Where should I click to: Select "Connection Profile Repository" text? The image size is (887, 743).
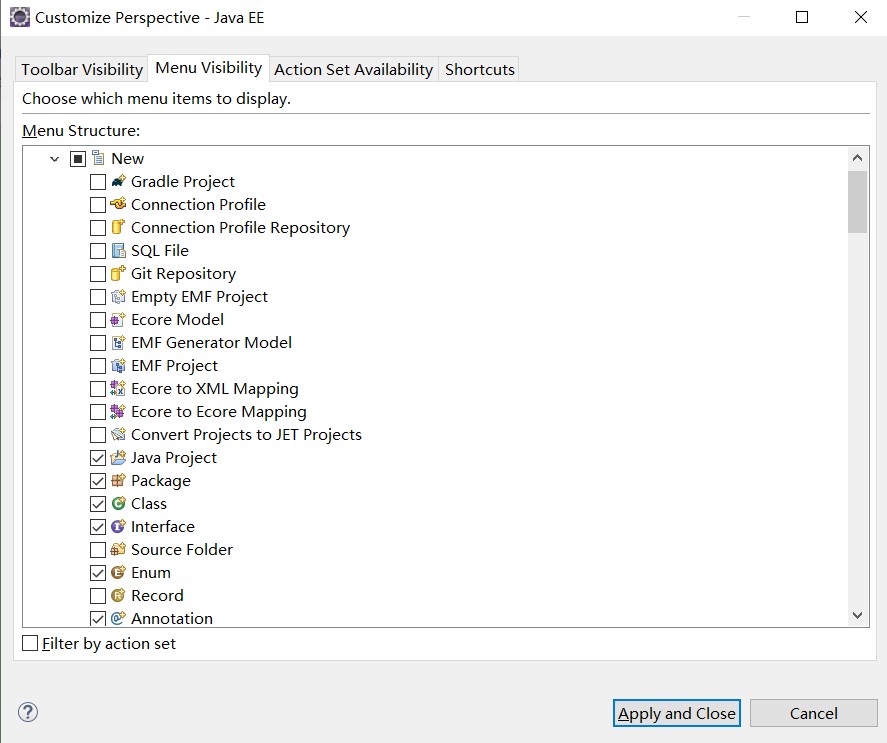pyautogui.click(x=240, y=227)
